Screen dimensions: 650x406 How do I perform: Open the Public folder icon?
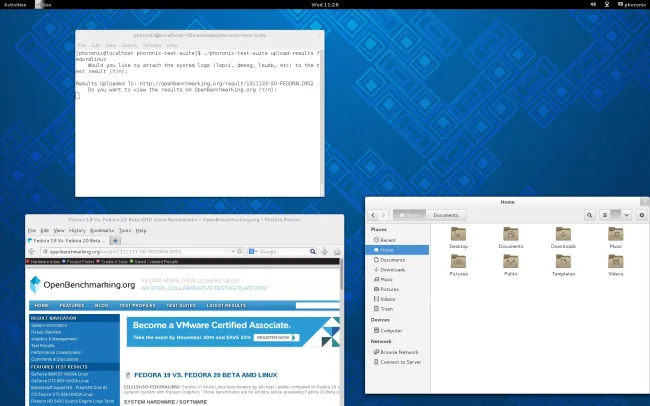511,265
